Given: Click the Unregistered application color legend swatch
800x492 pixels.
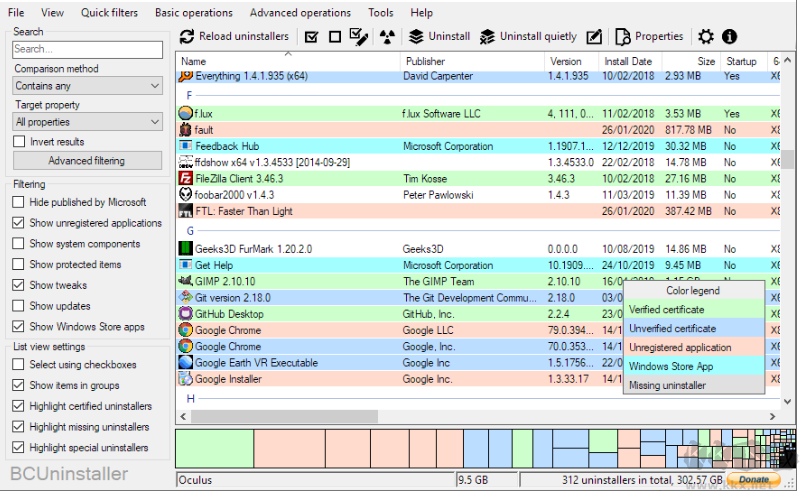Looking at the screenshot, I should (x=694, y=347).
